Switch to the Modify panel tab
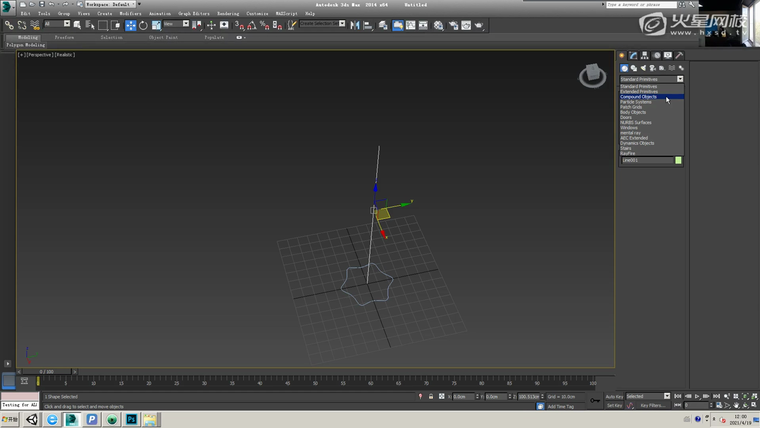The width and height of the screenshot is (760, 428). point(633,56)
